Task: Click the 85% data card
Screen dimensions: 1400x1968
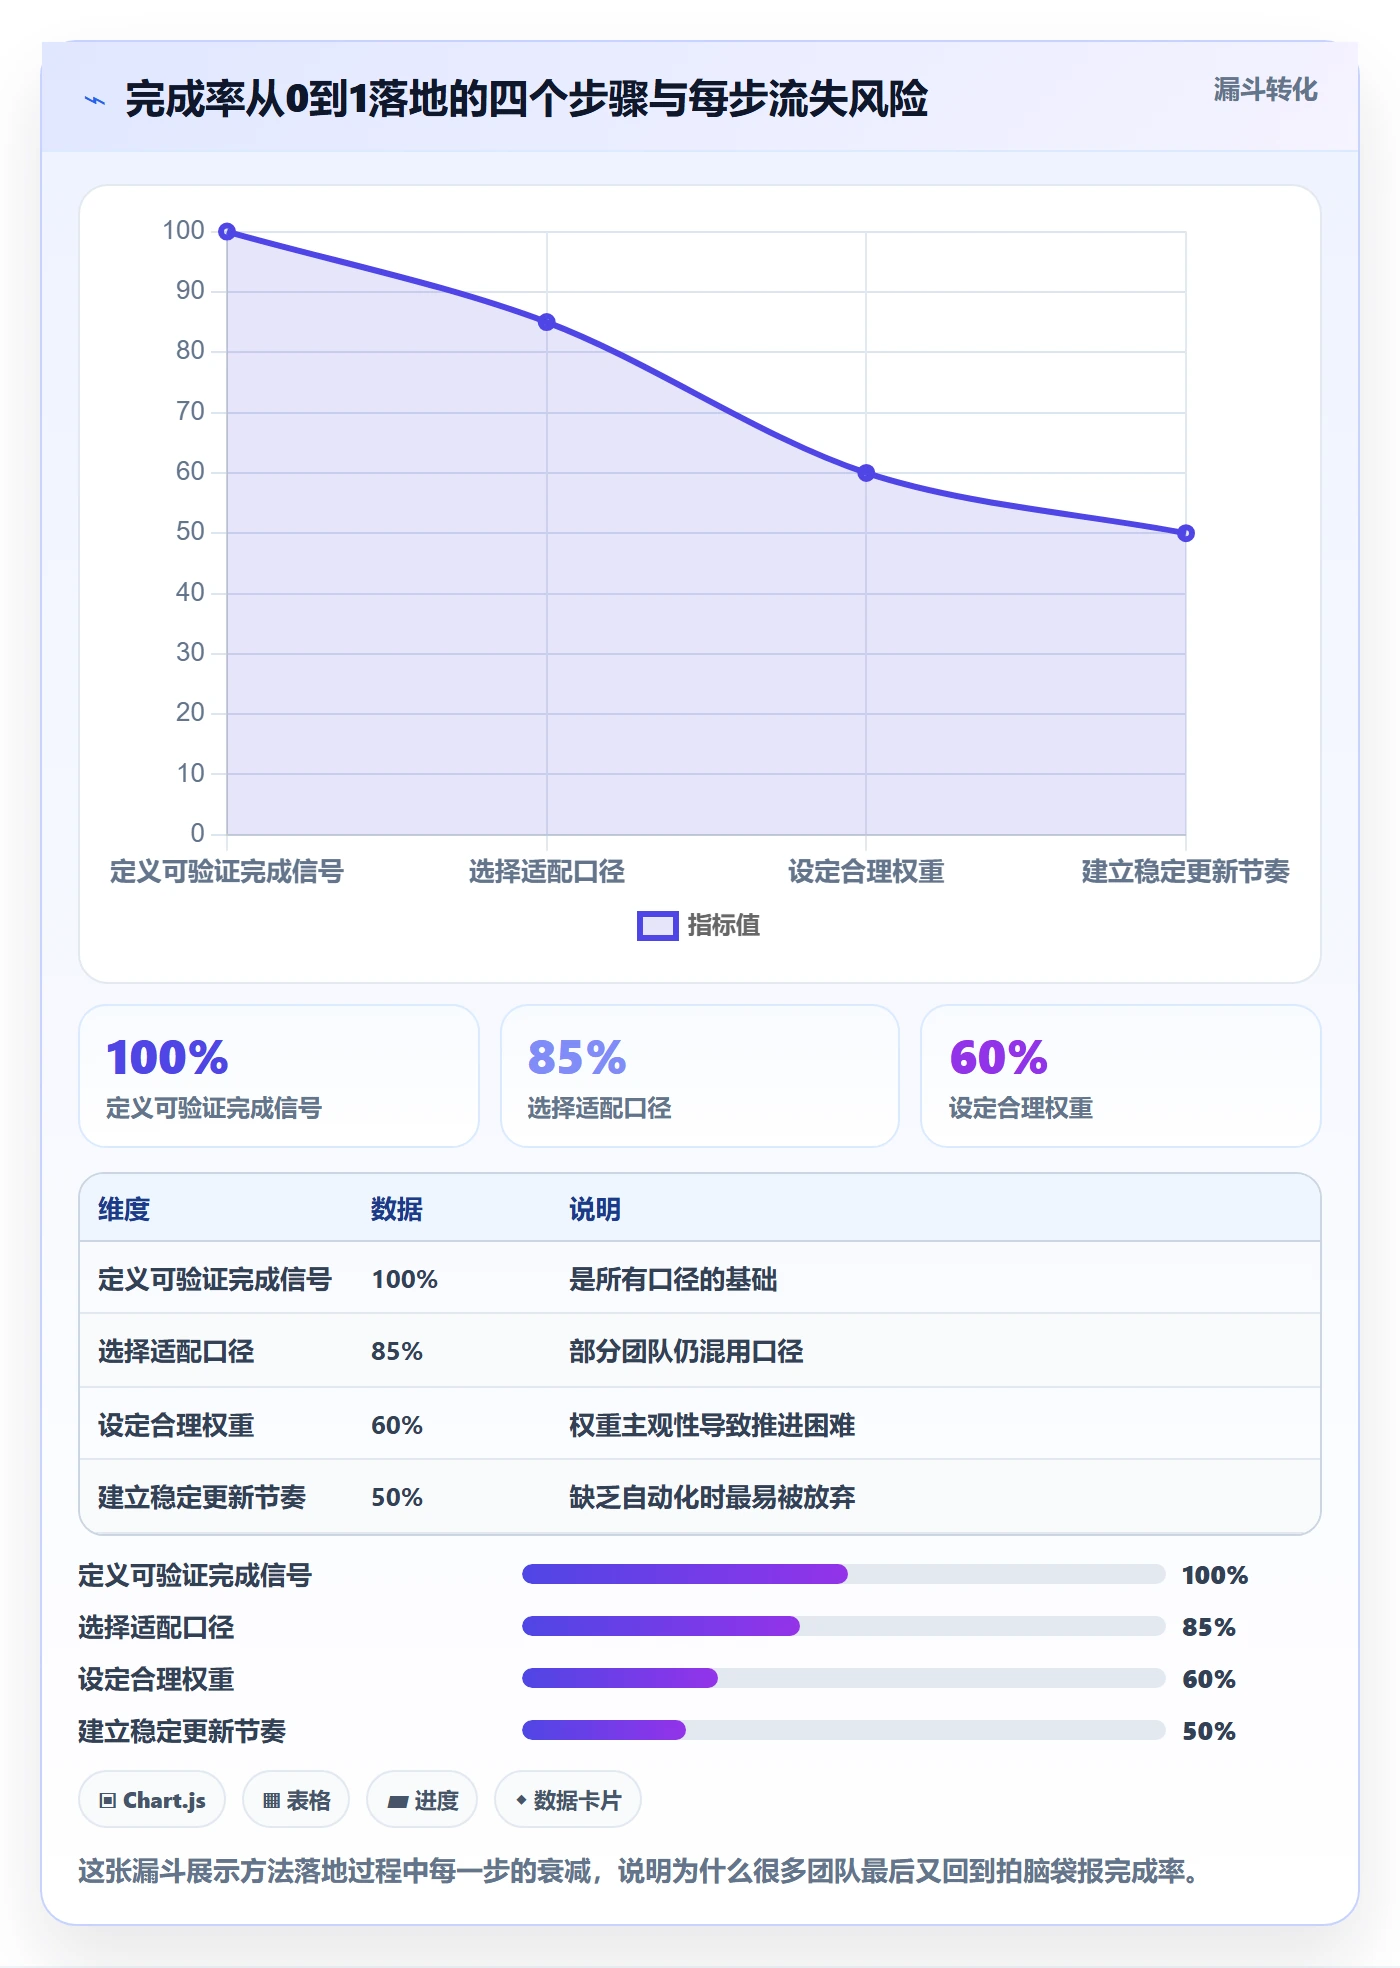Action: coord(700,1076)
